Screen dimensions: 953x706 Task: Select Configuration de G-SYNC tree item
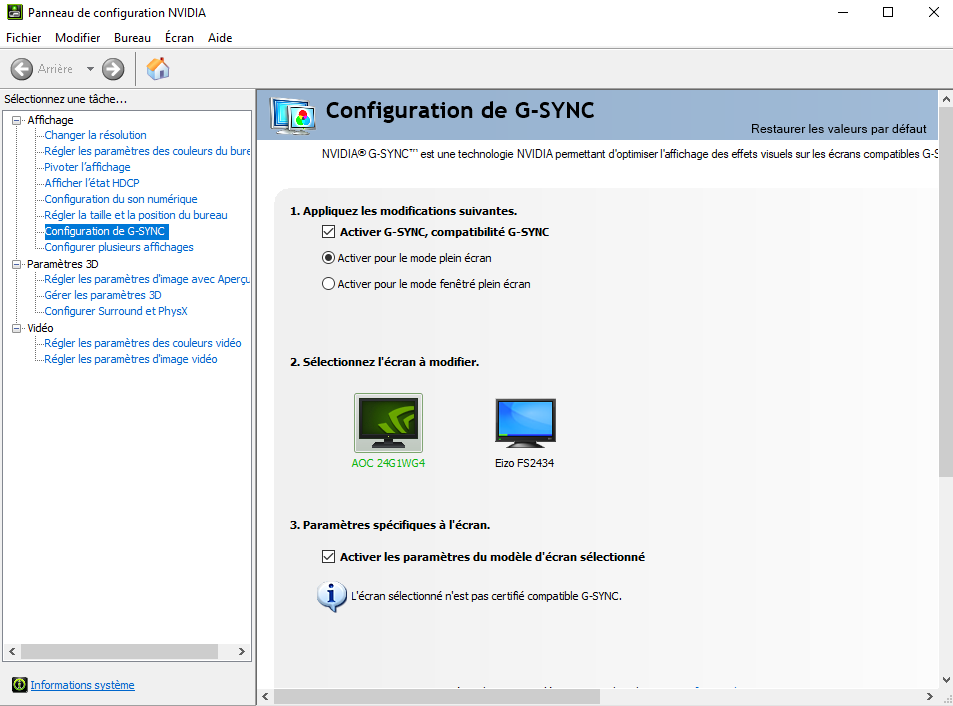pos(106,231)
